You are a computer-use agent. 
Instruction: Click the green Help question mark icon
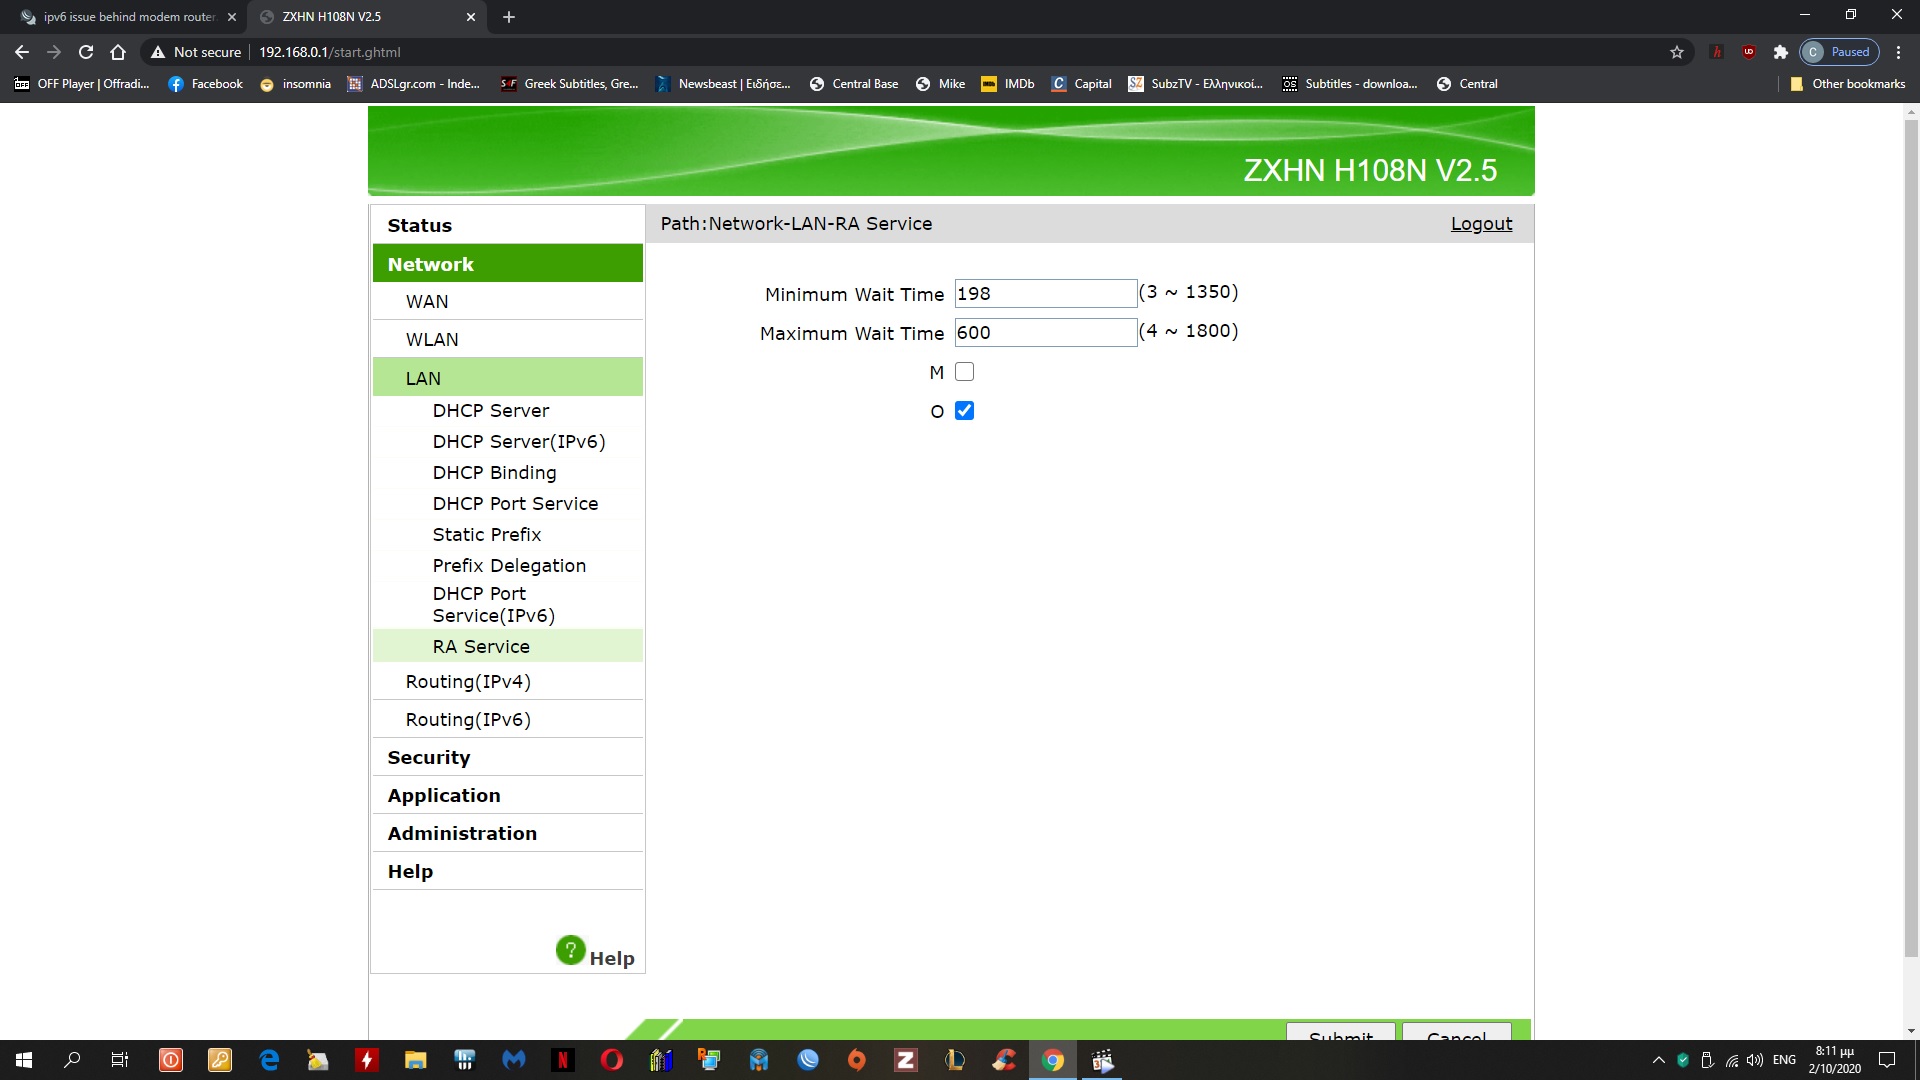tap(570, 950)
